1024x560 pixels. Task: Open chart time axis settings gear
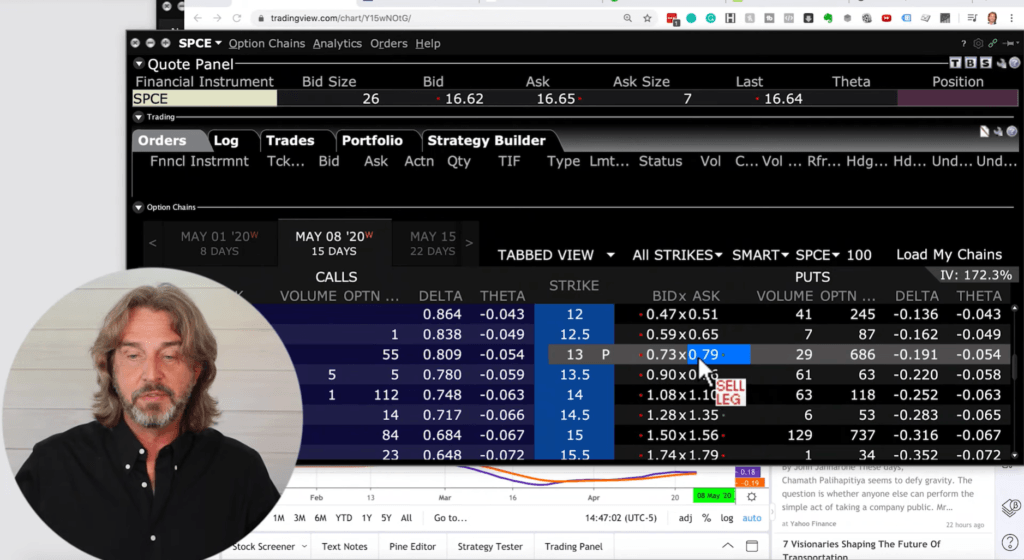point(752,497)
